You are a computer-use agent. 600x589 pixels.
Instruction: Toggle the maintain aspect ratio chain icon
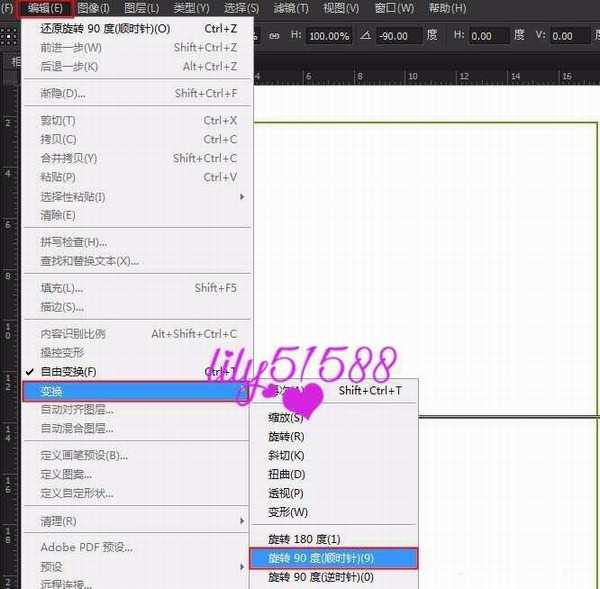[x=274, y=36]
